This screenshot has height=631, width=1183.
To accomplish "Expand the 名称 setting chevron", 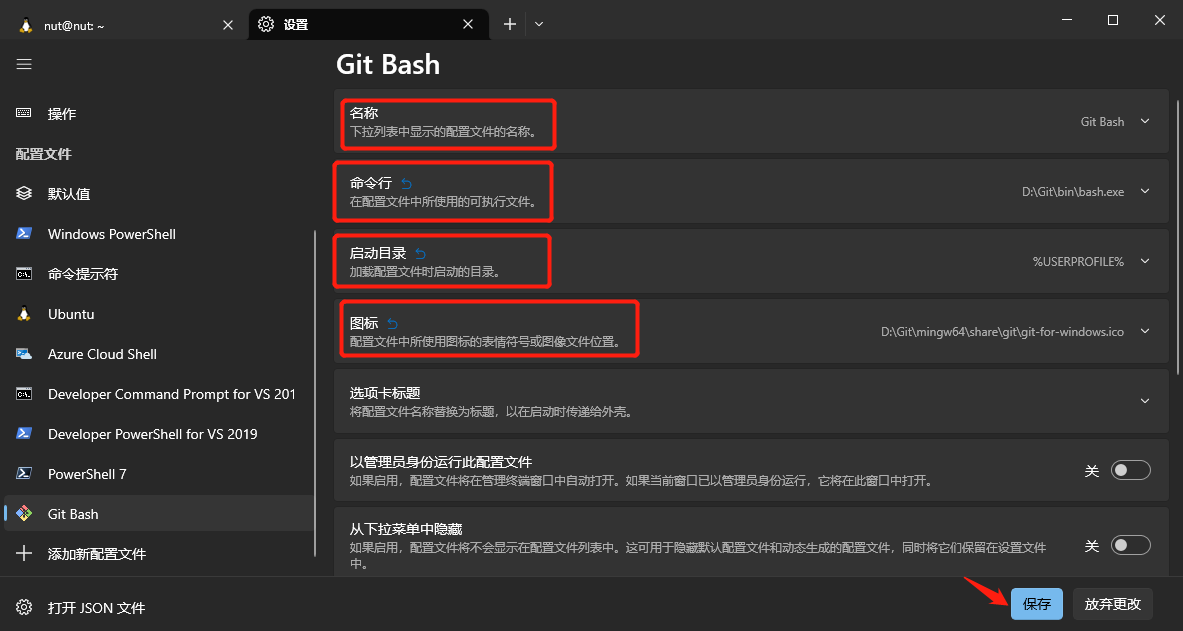I will click(1145, 122).
